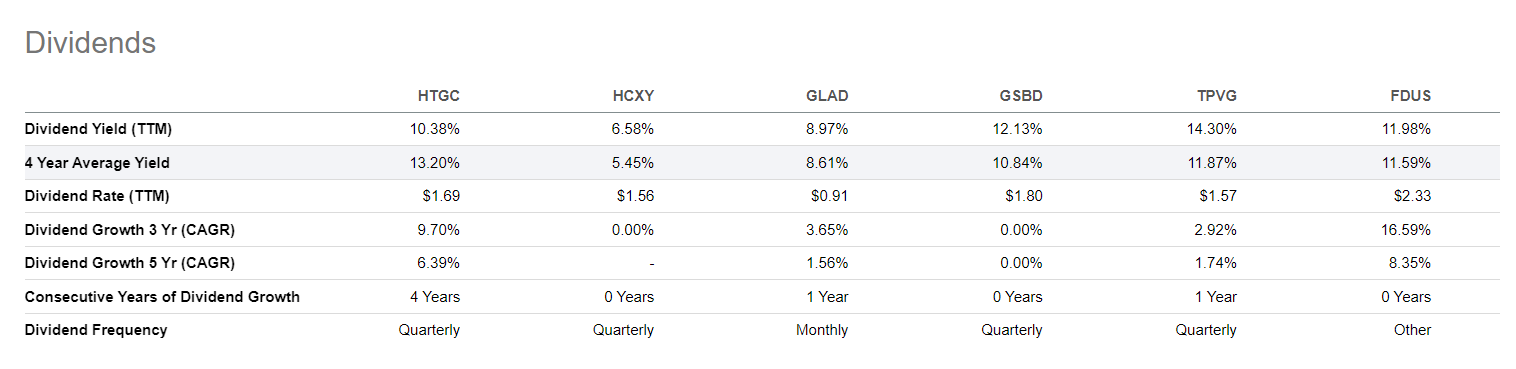Click the HTGC ticker column header
The height and width of the screenshot is (369, 1516).
click(439, 96)
